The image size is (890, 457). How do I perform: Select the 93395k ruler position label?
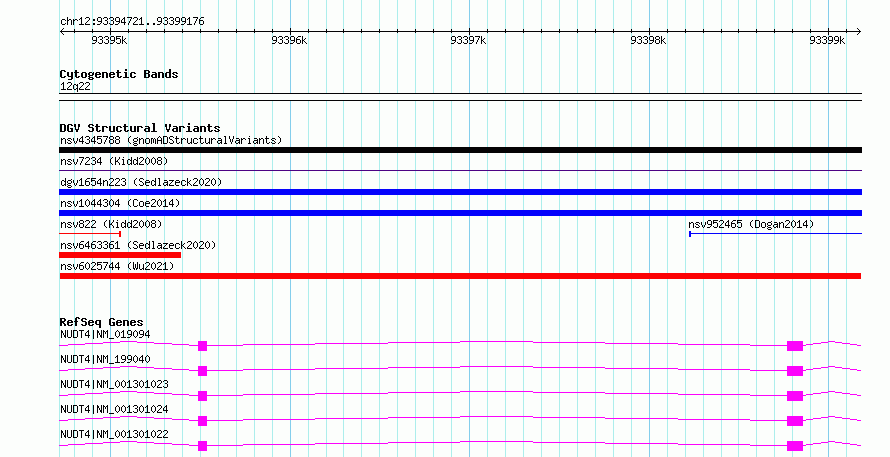pyautogui.click(x=109, y=40)
